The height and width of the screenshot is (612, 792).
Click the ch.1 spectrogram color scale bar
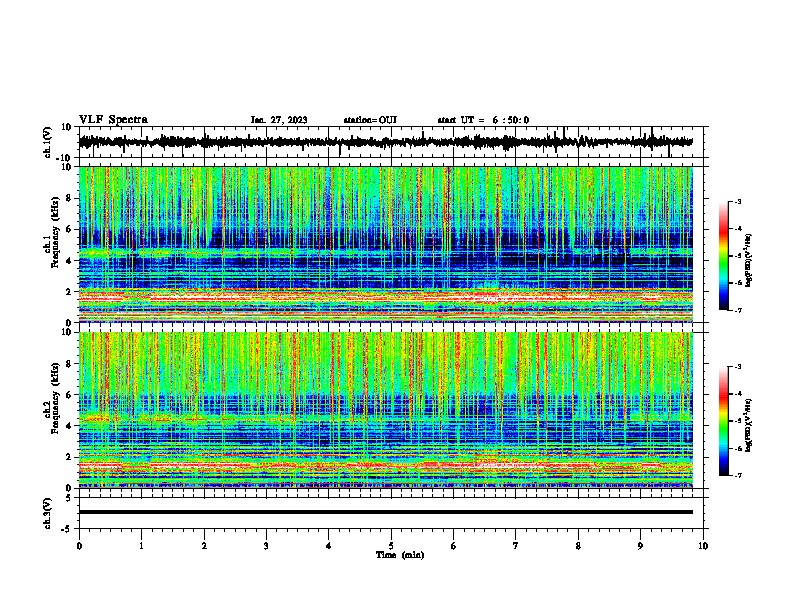pos(723,256)
